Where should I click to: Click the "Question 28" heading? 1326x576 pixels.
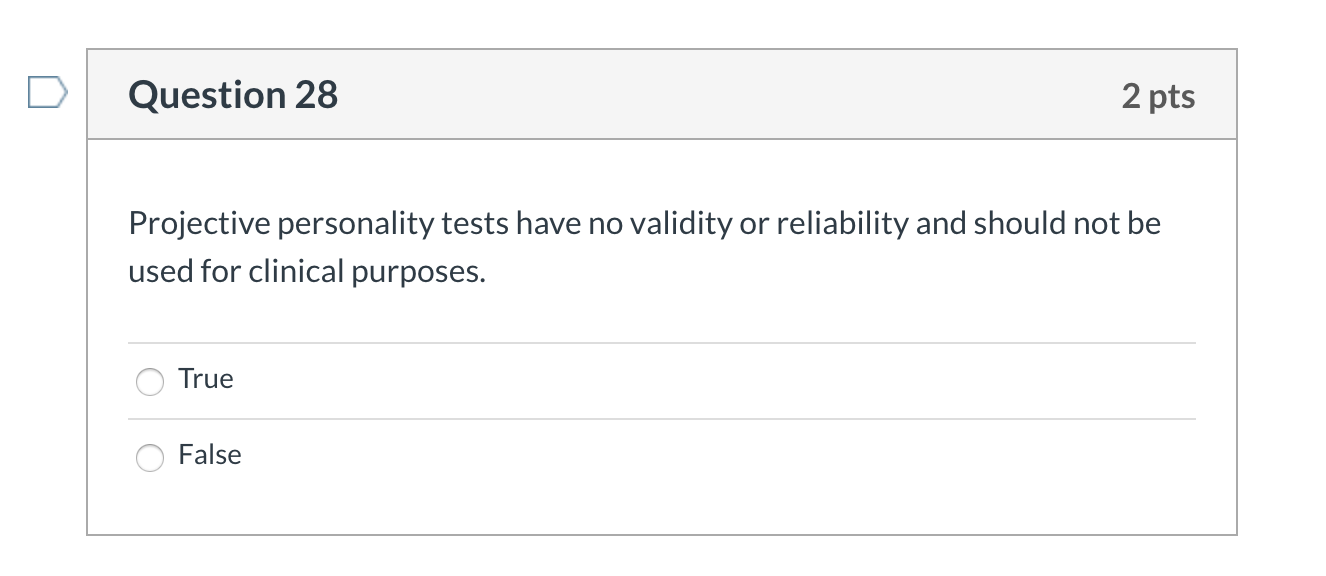tap(233, 96)
